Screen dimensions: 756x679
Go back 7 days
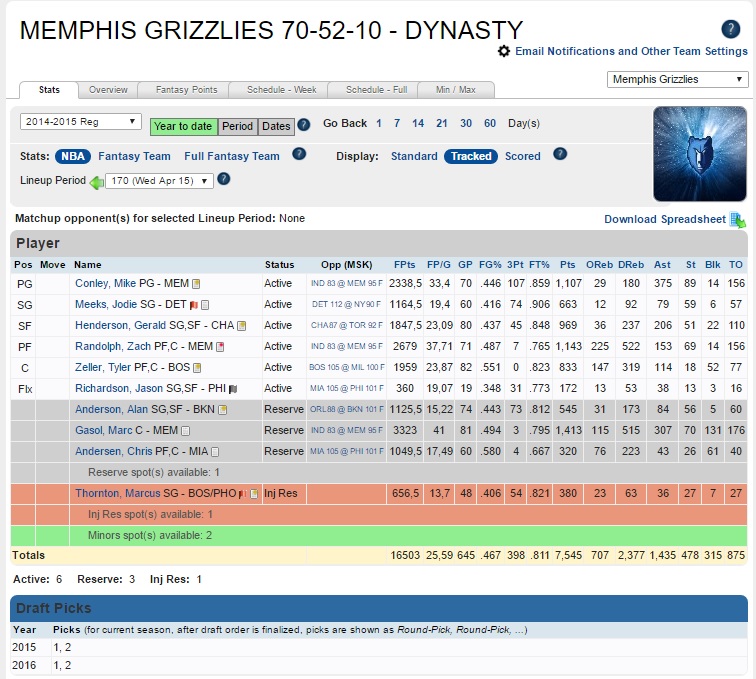[397, 123]
